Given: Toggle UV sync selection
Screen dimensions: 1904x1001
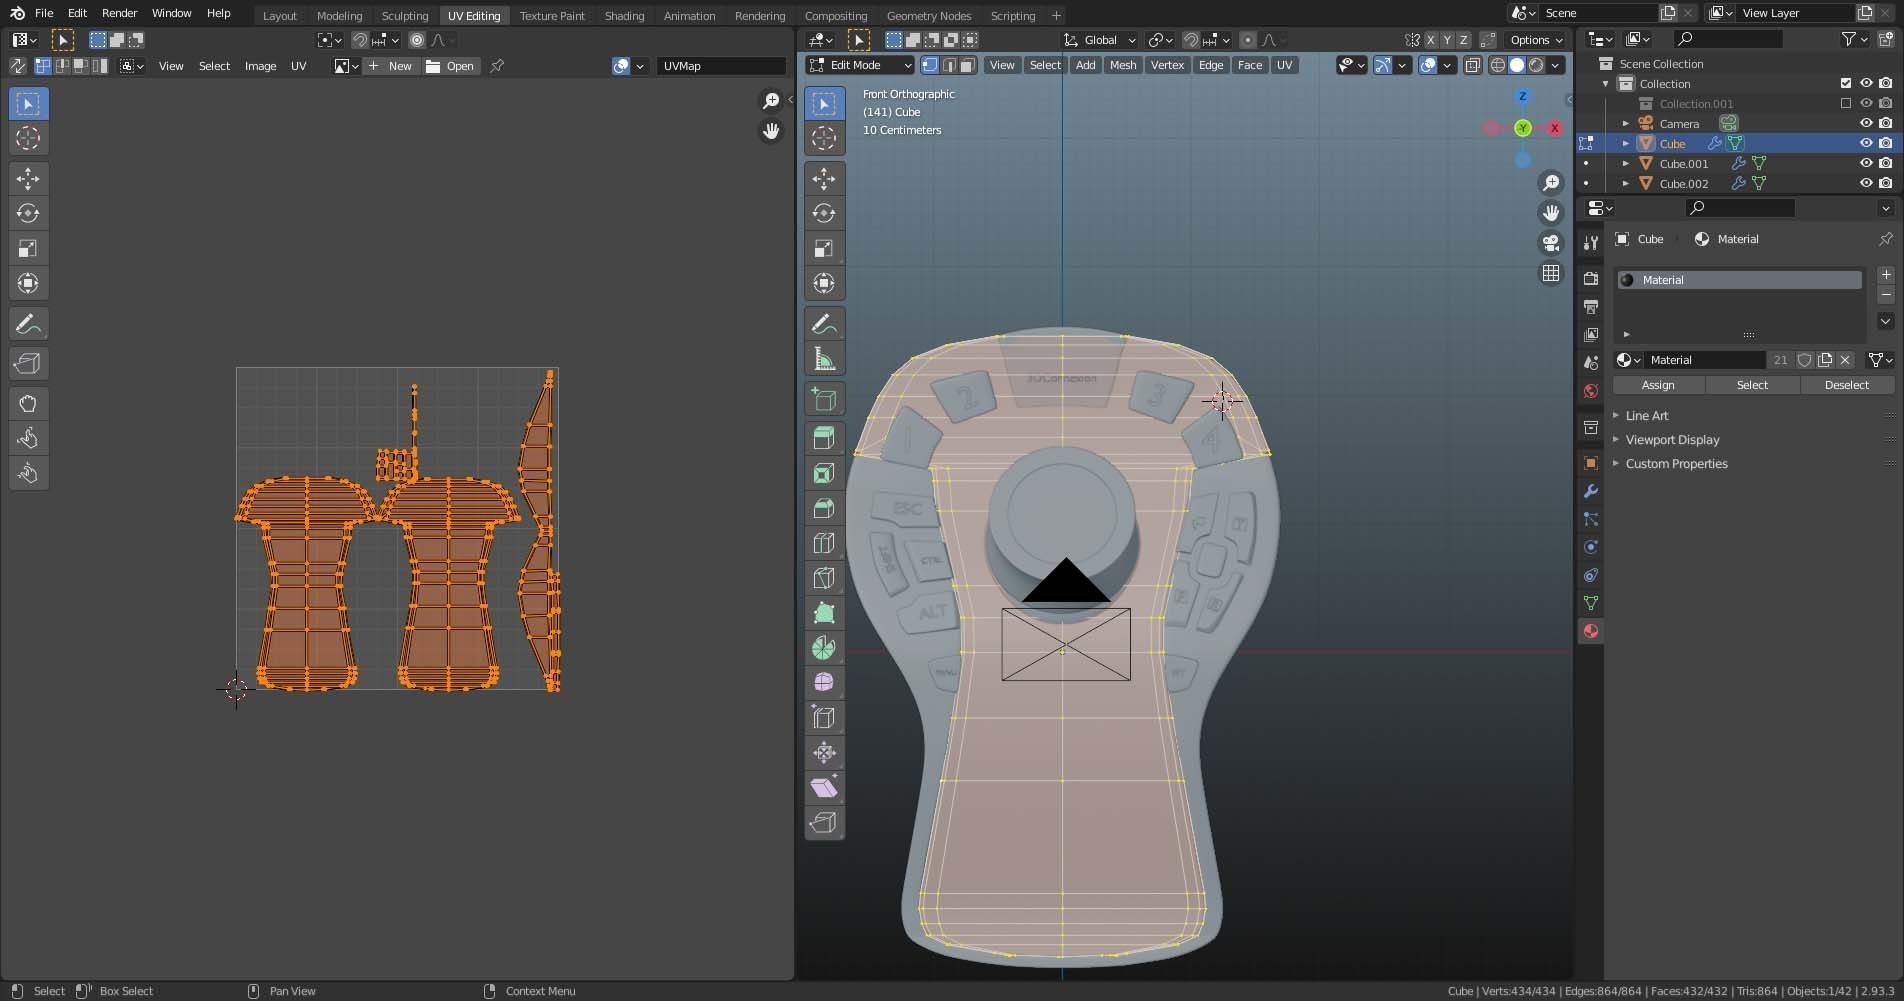Looking at the screenshot, I should [17, 66].
